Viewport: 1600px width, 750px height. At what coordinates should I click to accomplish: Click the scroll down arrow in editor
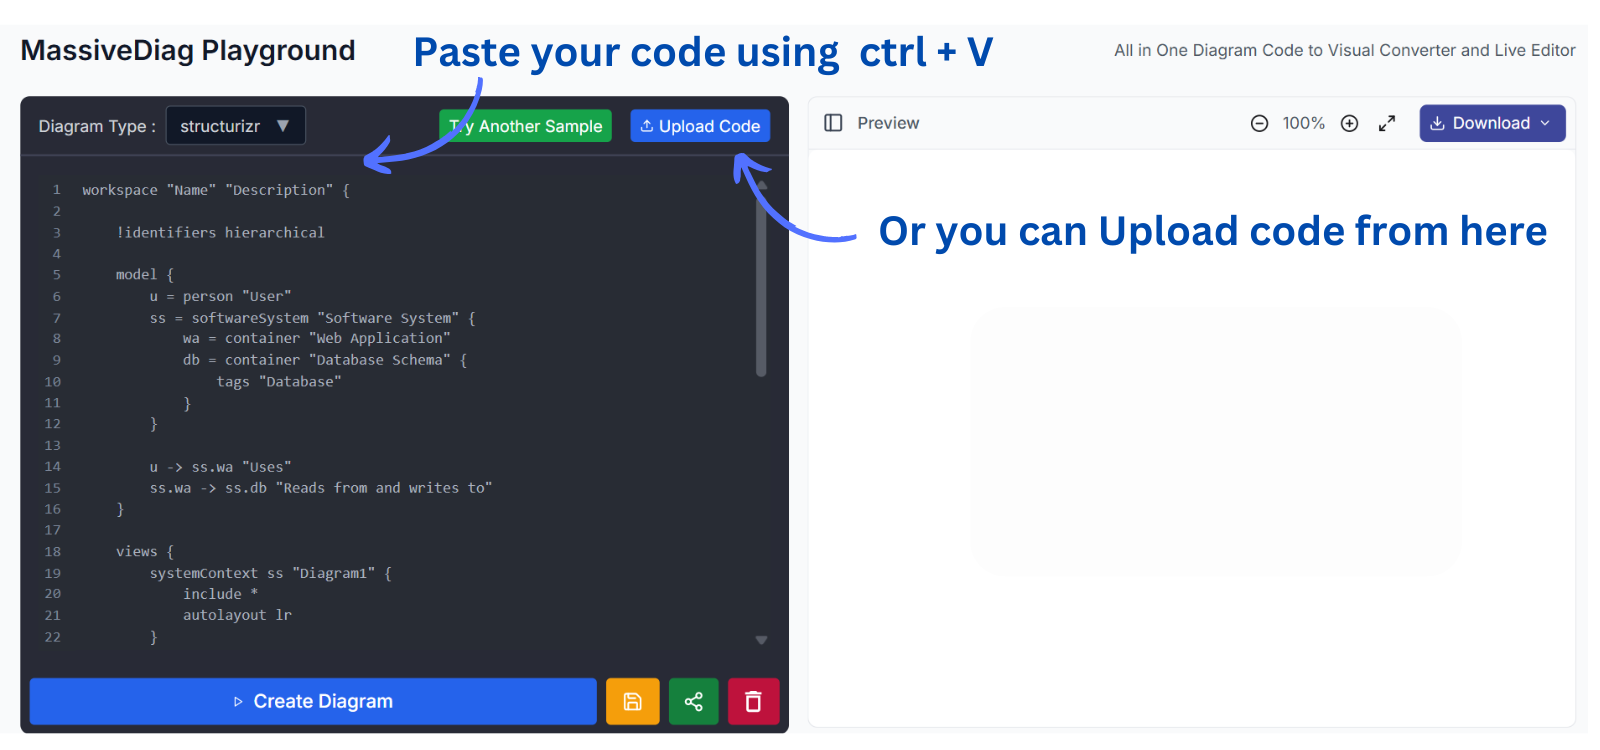coord(761,640)
